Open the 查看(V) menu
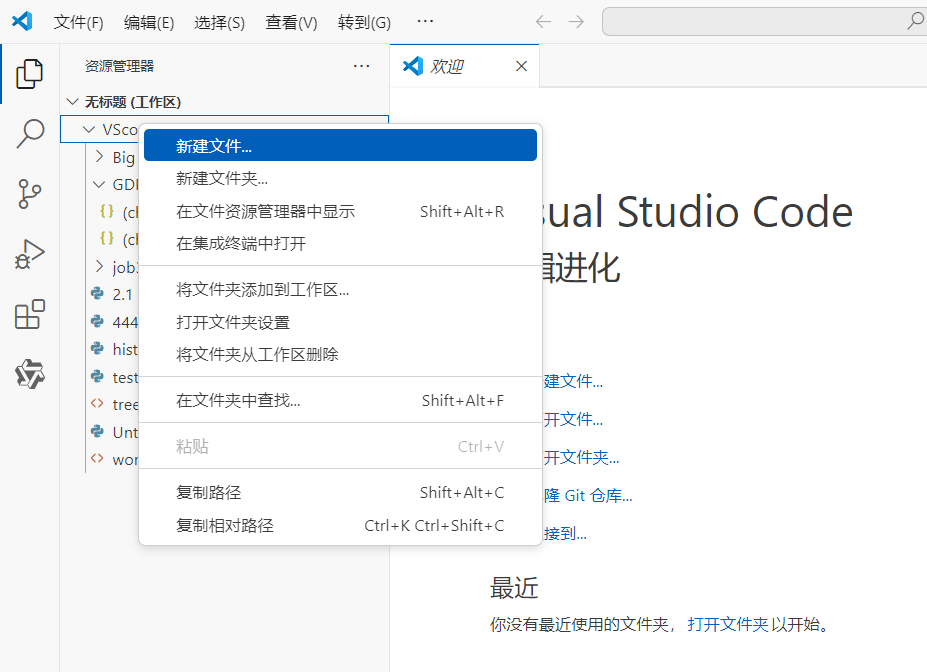The width and height of the screenshot is (927, 672). click(291, 22)
